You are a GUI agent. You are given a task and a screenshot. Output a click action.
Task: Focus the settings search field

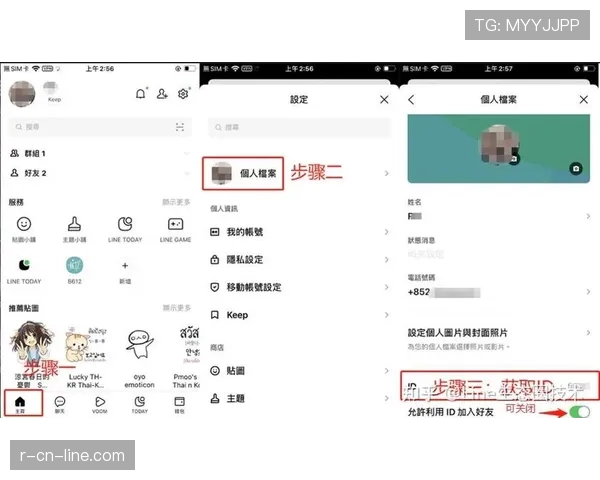click(x=300, y=127)
